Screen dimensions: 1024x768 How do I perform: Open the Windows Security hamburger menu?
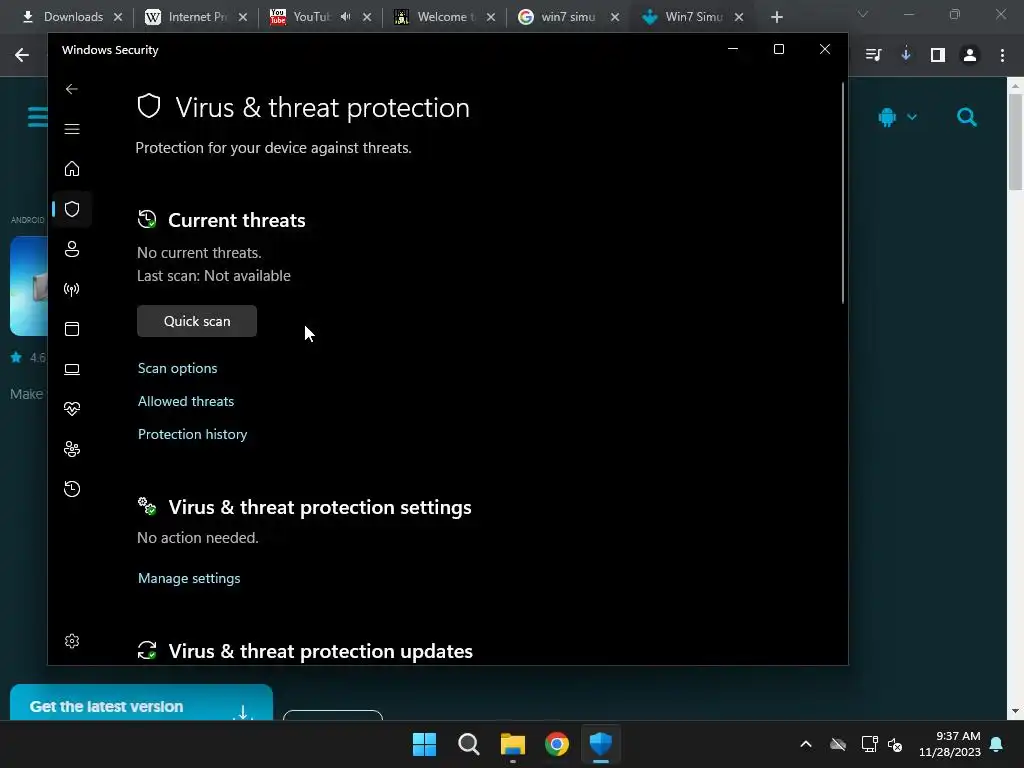[x=72, y=129]
